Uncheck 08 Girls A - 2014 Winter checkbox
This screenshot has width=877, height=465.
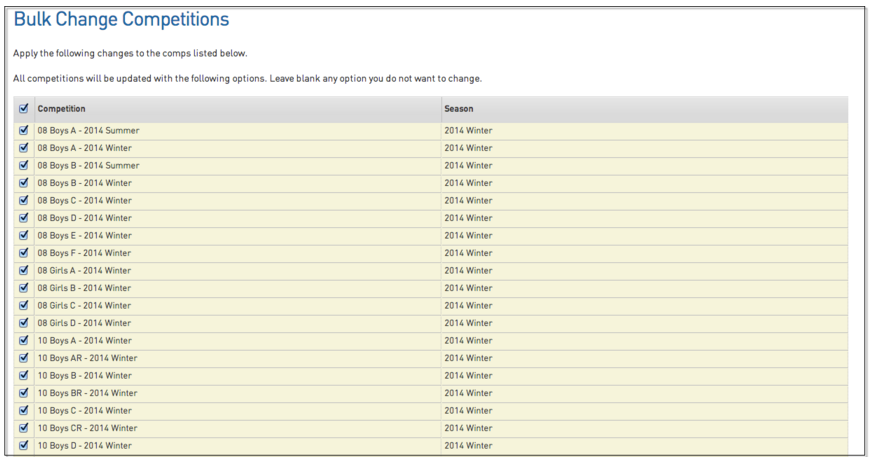click(23, 270)
